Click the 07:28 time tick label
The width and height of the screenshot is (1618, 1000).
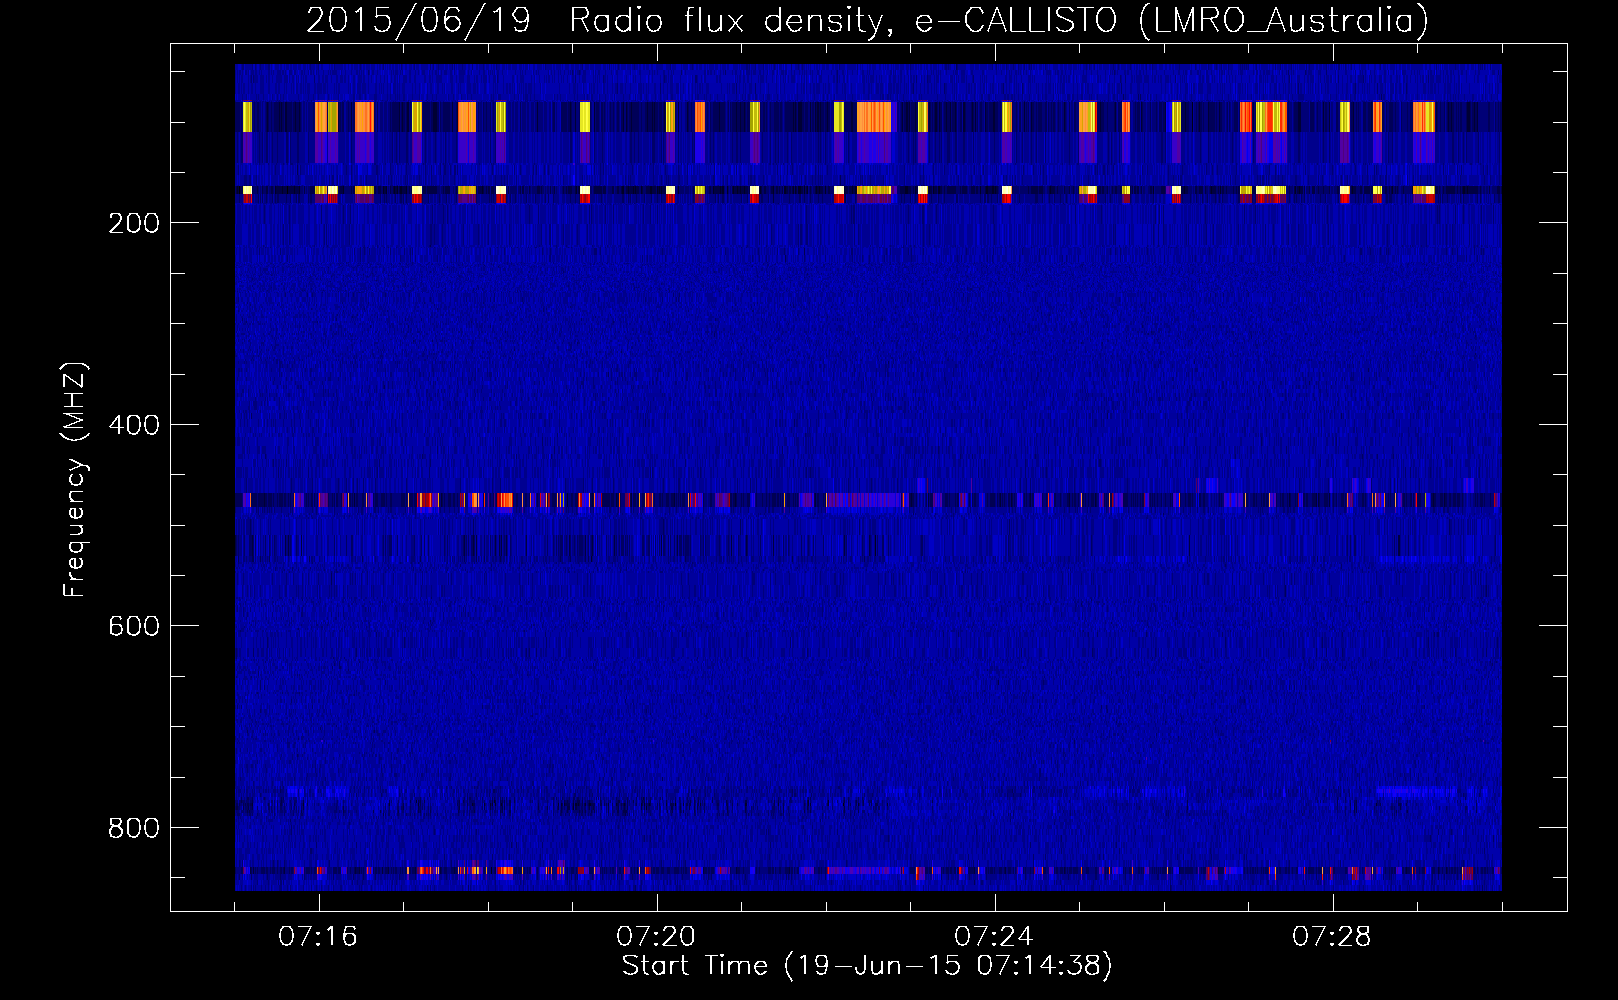1332,937
